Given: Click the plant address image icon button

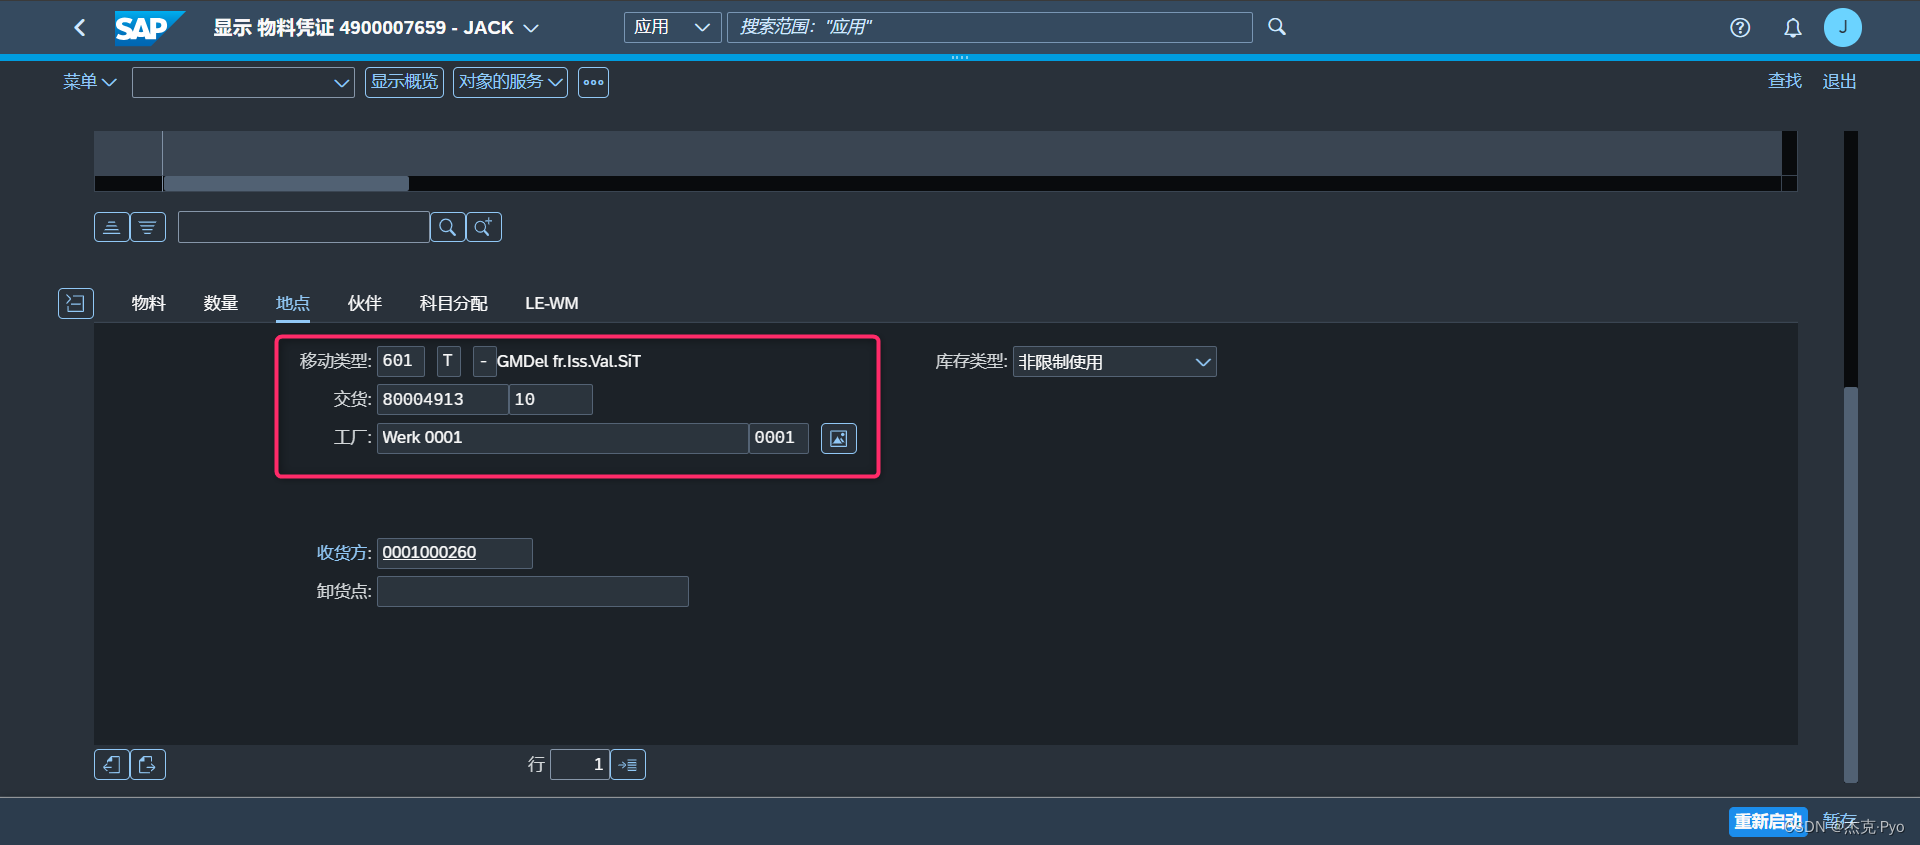Looking at the screenshot, I should [838, 438].
